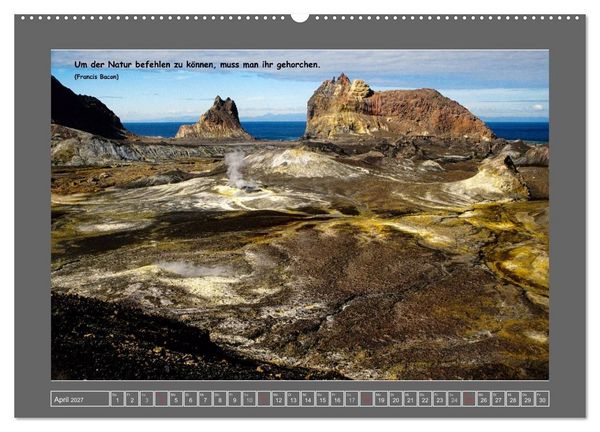600x432 pixels.
Task: Select day 29 in the calendar strip
Action: click(527, 399)
